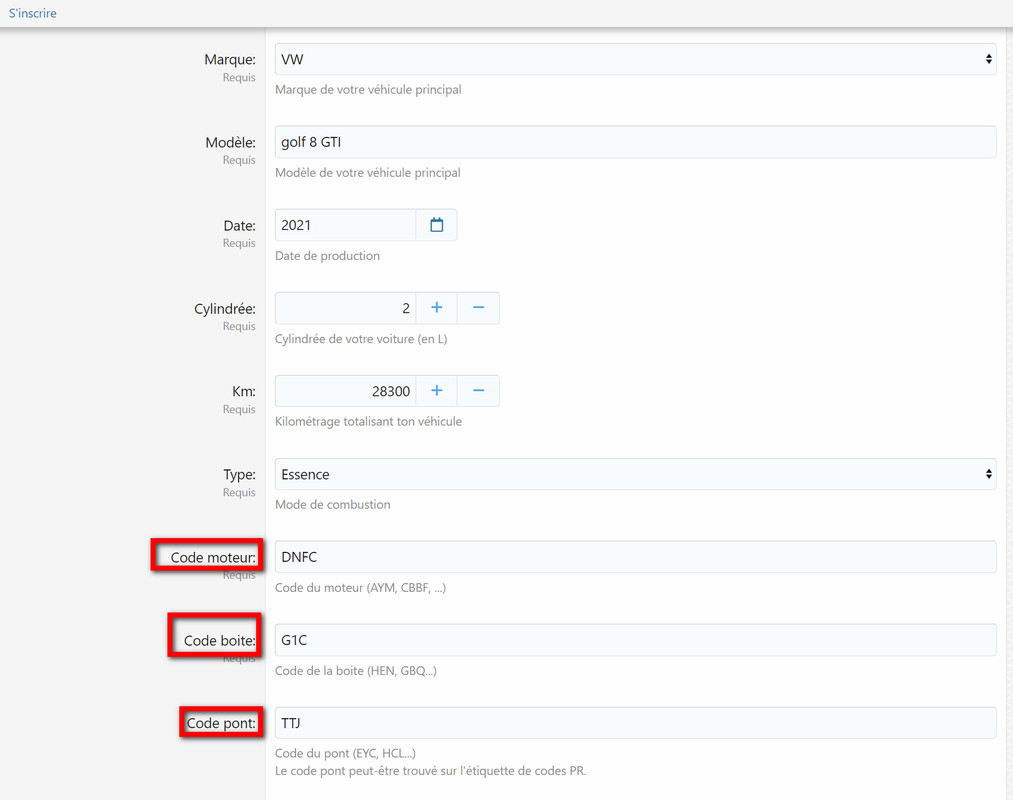
Task: Click the Marque: field label
Action: [x=230, y=59]
